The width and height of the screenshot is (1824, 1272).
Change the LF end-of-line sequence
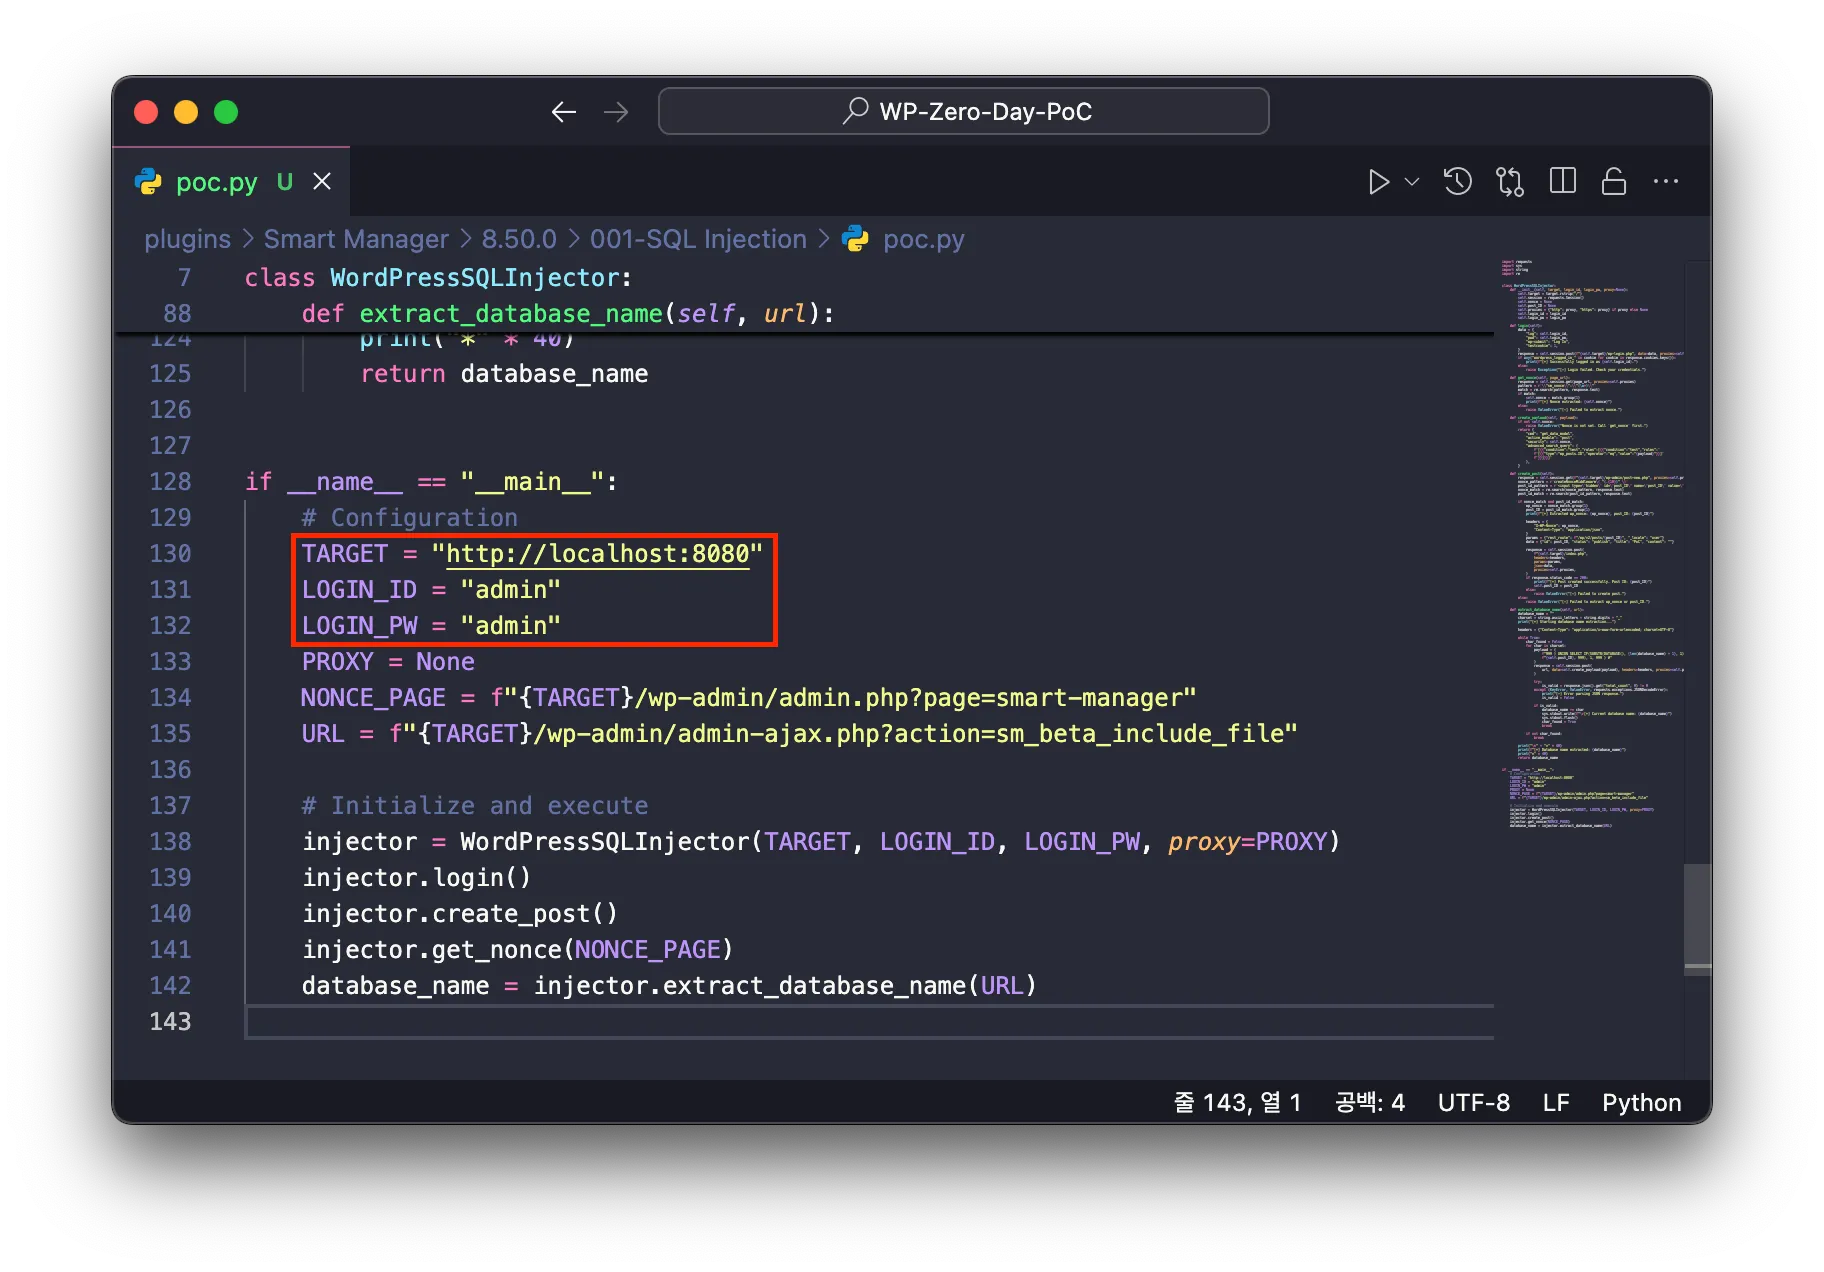tap(1555, 1102)
